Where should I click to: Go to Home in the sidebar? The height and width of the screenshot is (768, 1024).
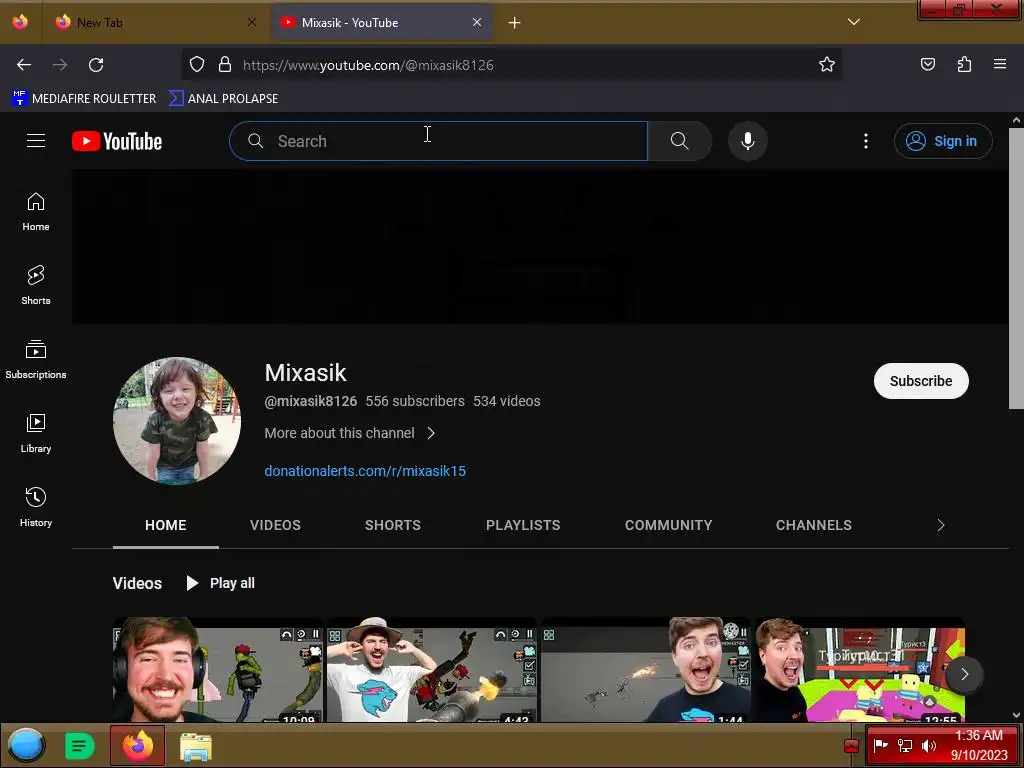36,212
